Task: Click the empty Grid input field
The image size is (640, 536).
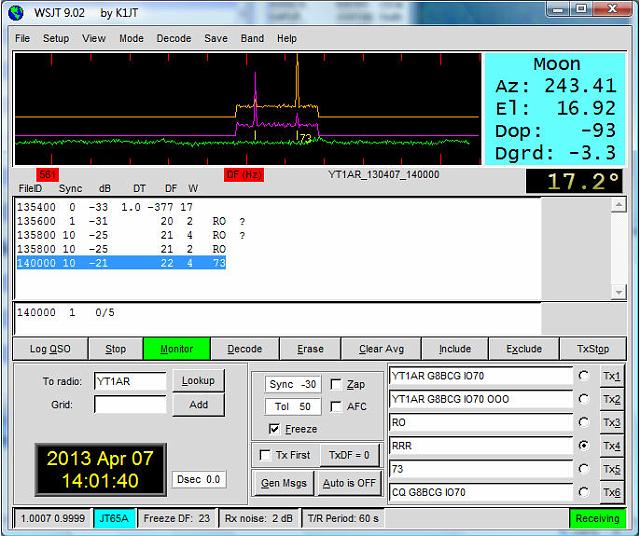Action: 130,405
